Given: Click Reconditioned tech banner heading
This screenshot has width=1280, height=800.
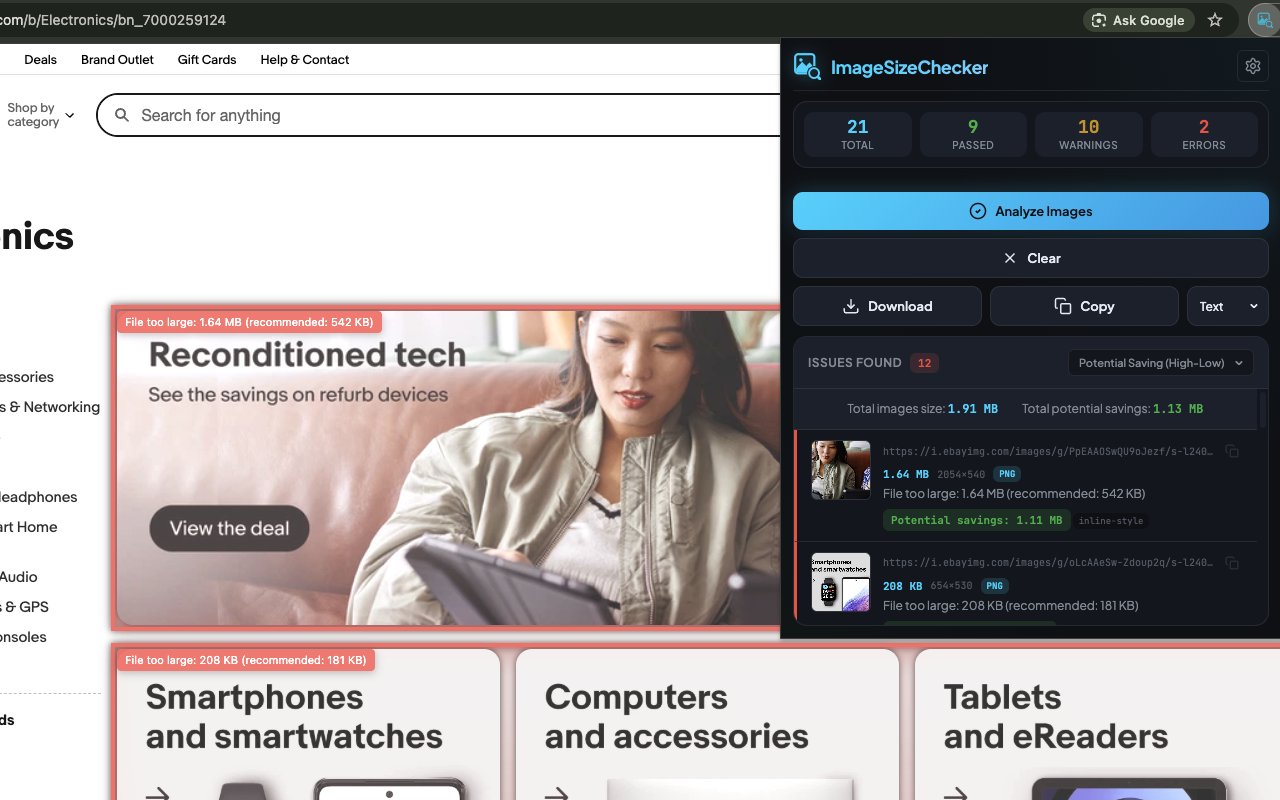Looking at the screenshot, I should click(x=307, y=354).
